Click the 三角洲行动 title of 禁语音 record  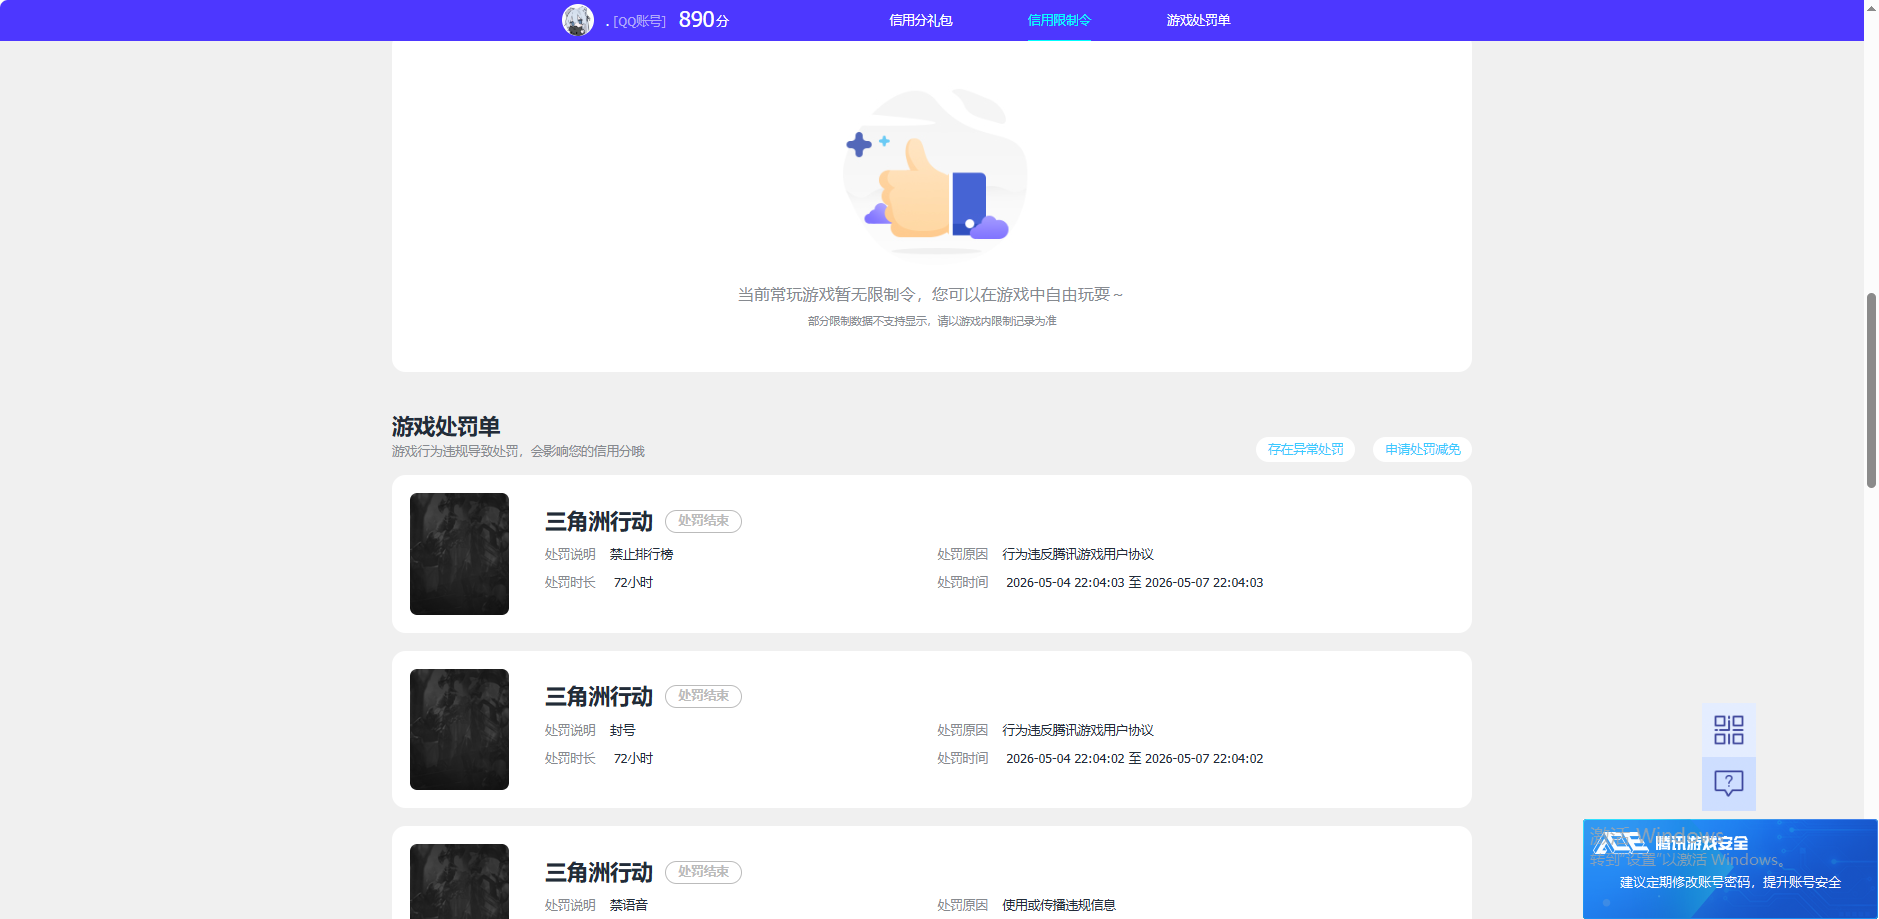click(598, 872)
